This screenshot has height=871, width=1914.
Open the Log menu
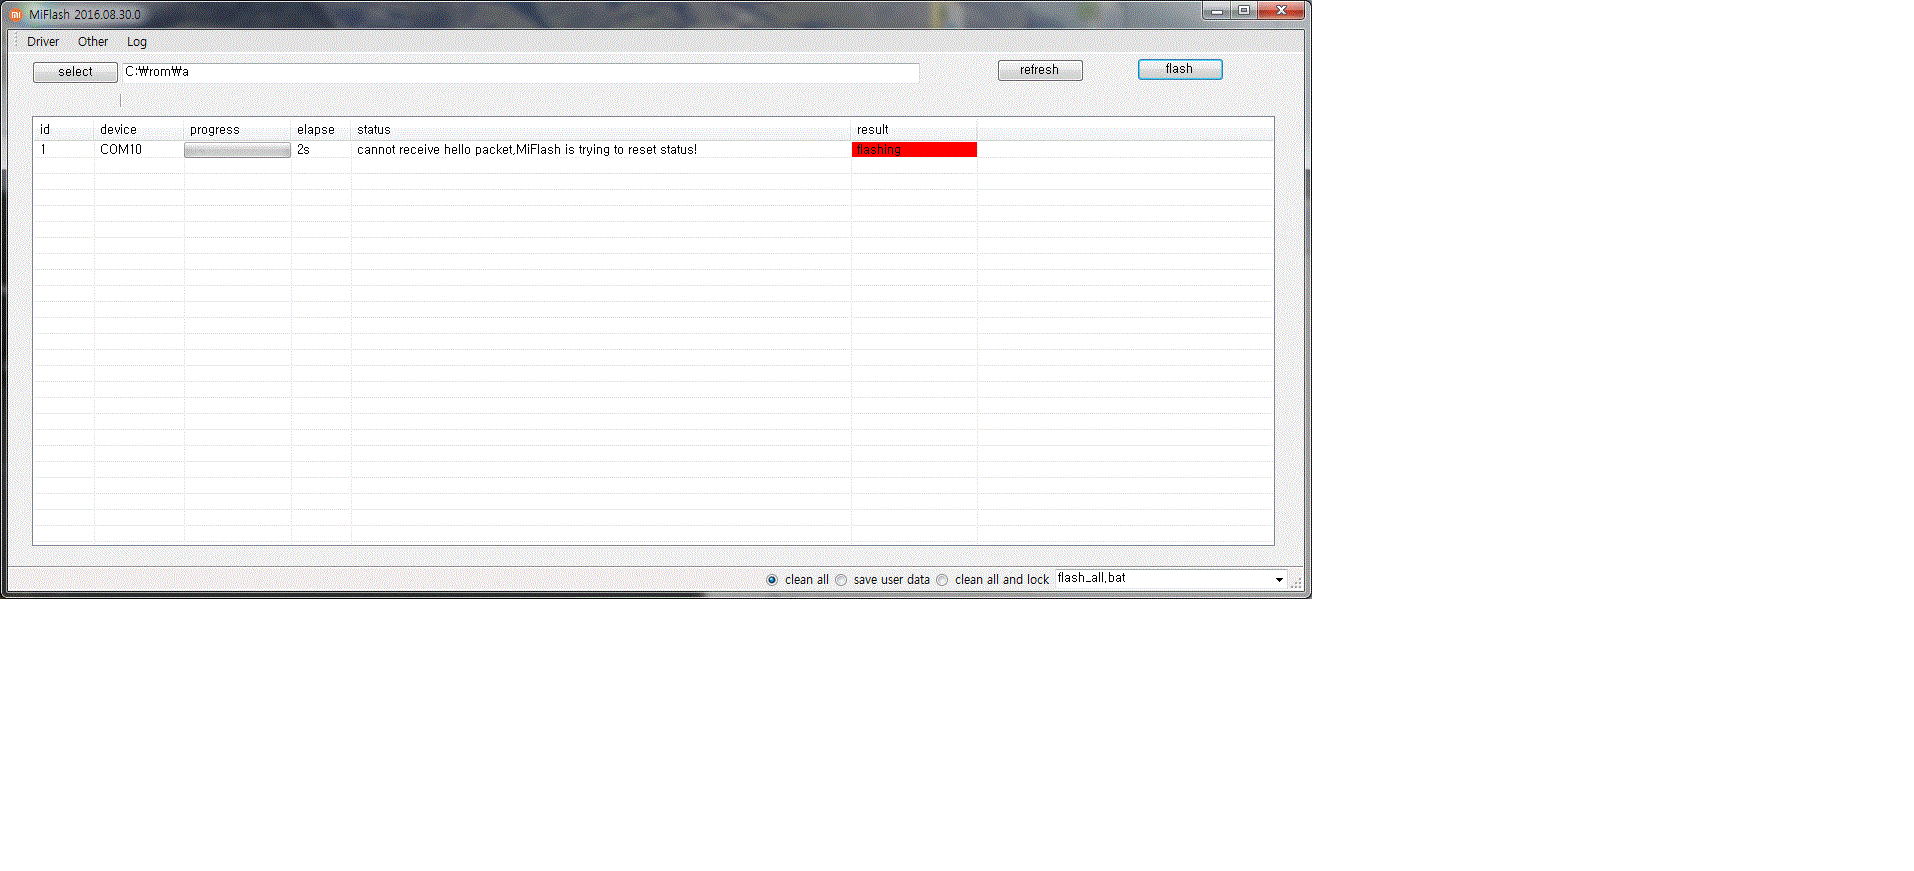(137, 42)
